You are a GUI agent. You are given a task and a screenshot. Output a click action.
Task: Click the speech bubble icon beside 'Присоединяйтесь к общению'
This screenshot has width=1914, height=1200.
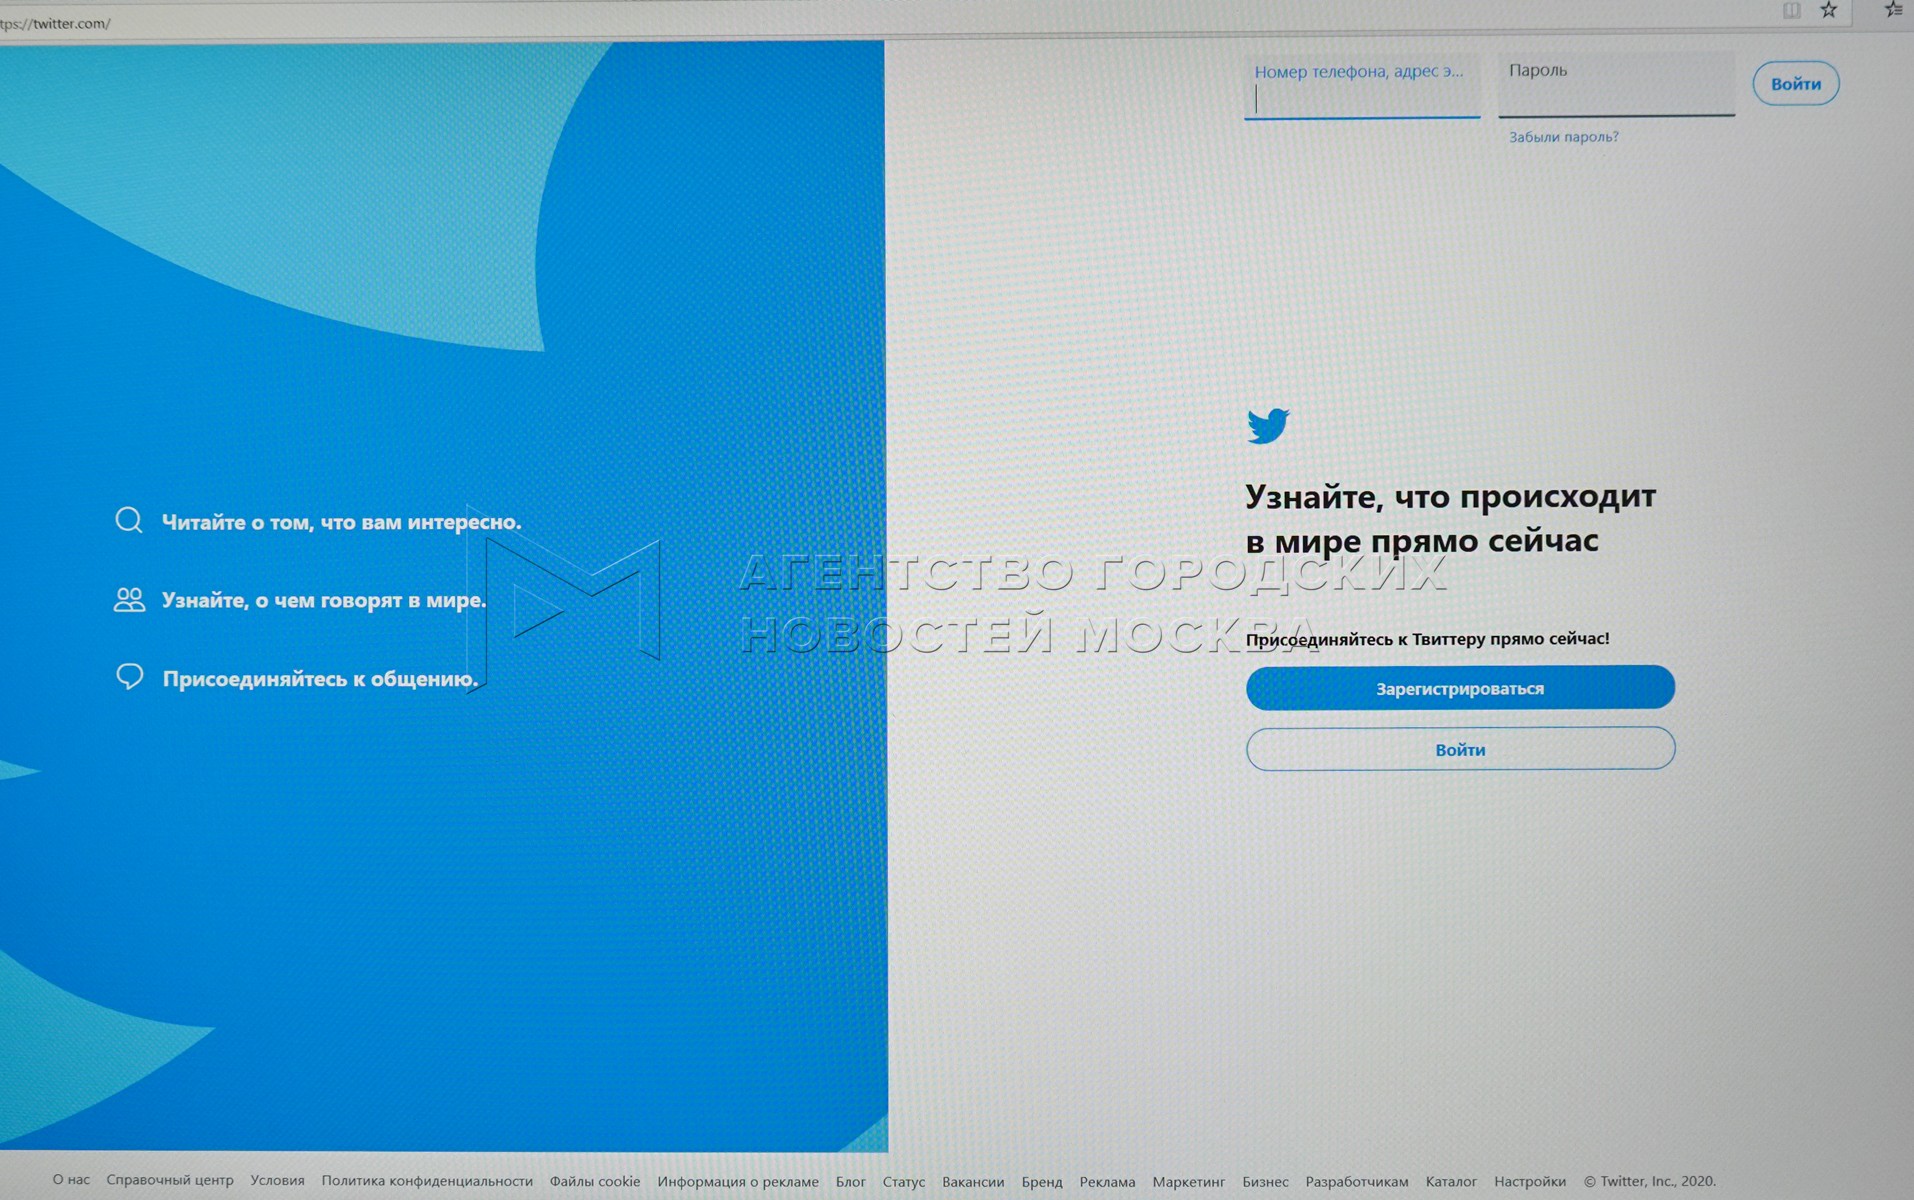[130, 677]
